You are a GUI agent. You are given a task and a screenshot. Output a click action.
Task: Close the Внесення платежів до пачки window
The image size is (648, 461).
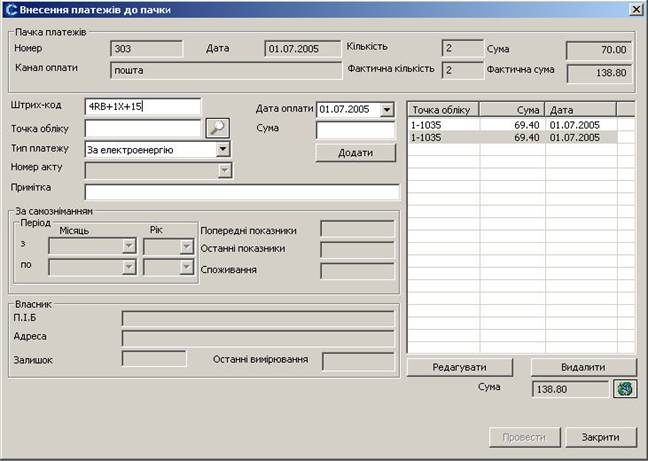point(636,10)
